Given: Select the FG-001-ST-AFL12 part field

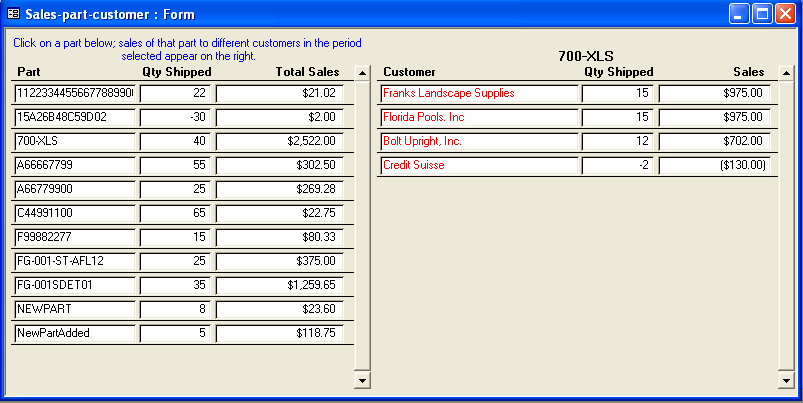Looking at the screenshot, I should tap(75, 261).
